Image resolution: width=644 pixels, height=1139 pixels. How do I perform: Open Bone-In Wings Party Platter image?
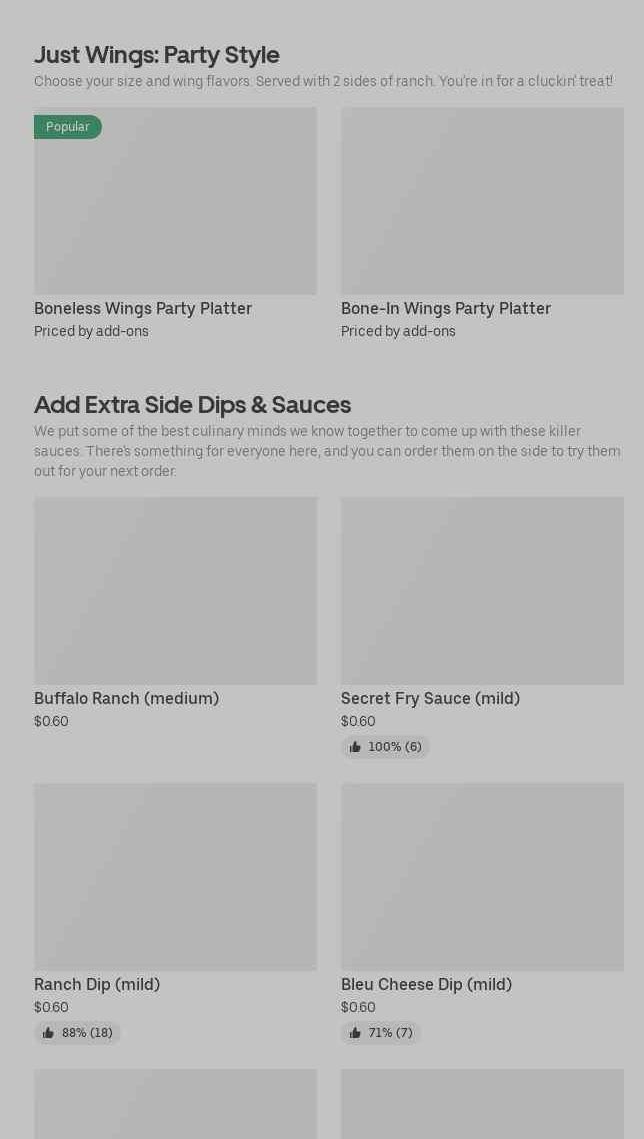coord(482,201)
